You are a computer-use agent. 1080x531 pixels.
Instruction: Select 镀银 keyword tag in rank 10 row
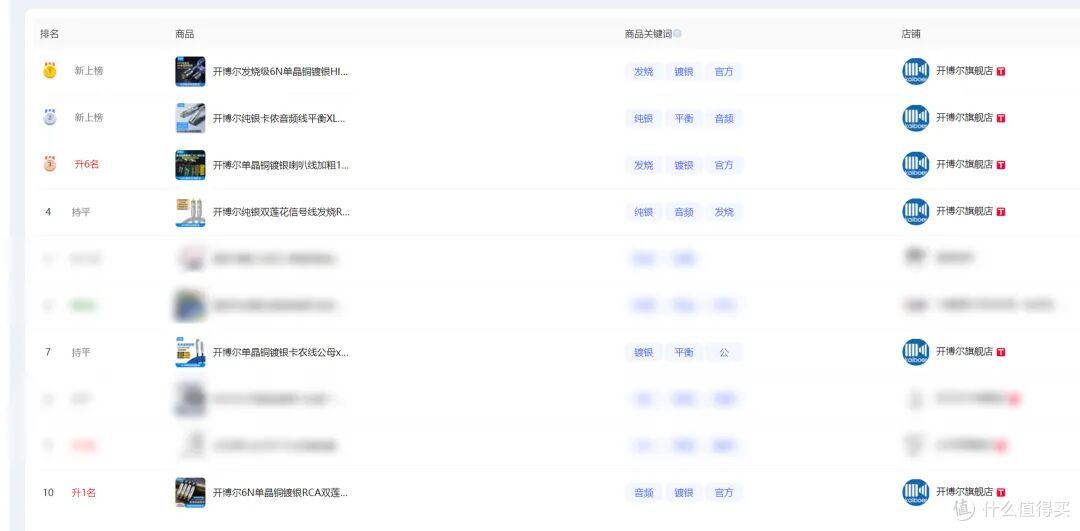(683, 493)
